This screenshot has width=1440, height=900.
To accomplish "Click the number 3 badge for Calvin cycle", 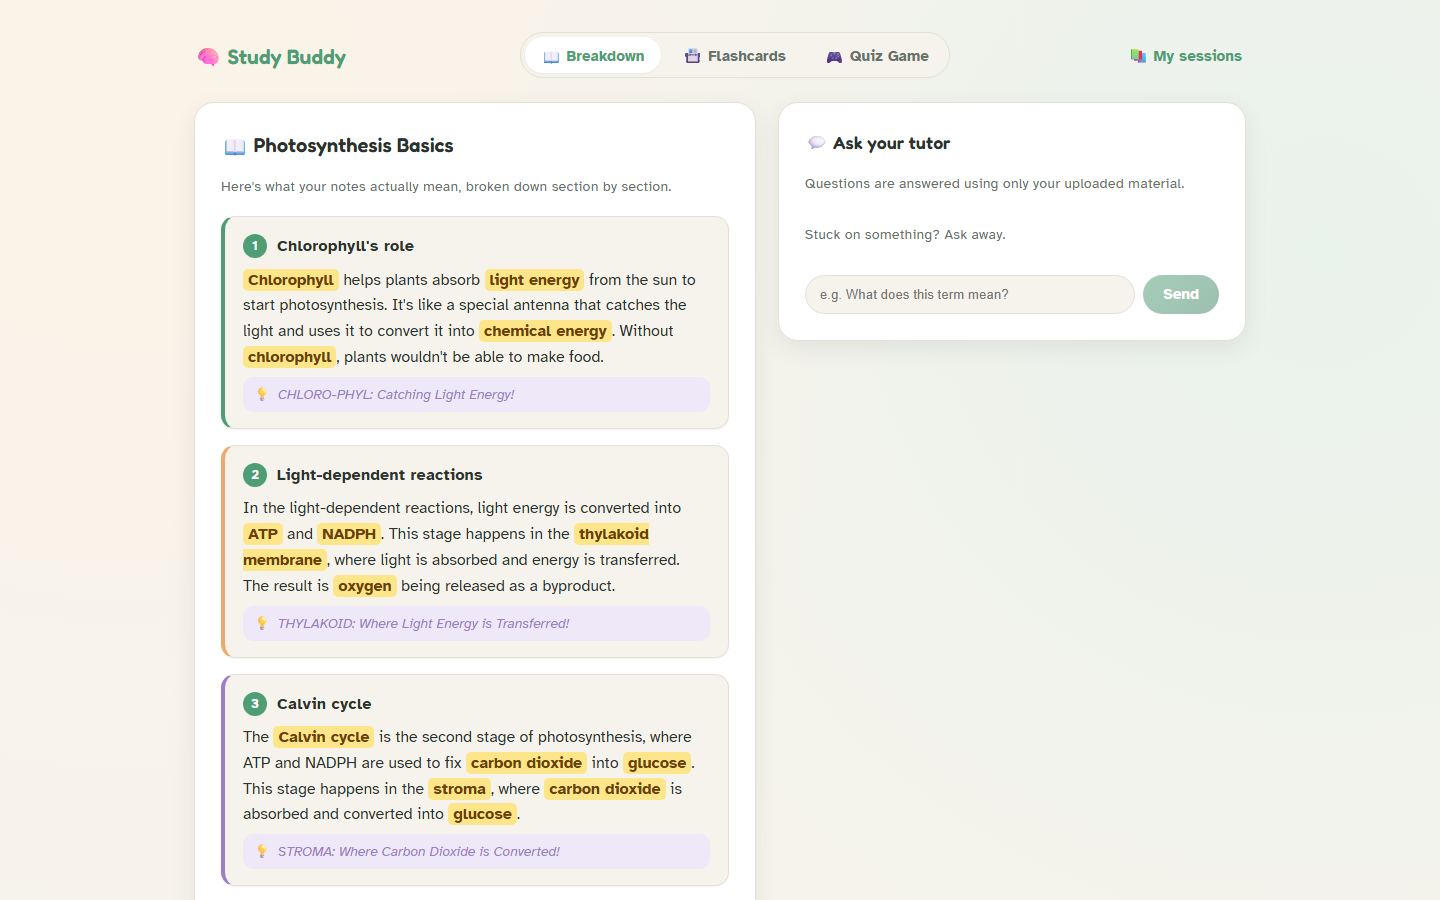I will click(255, 704).
